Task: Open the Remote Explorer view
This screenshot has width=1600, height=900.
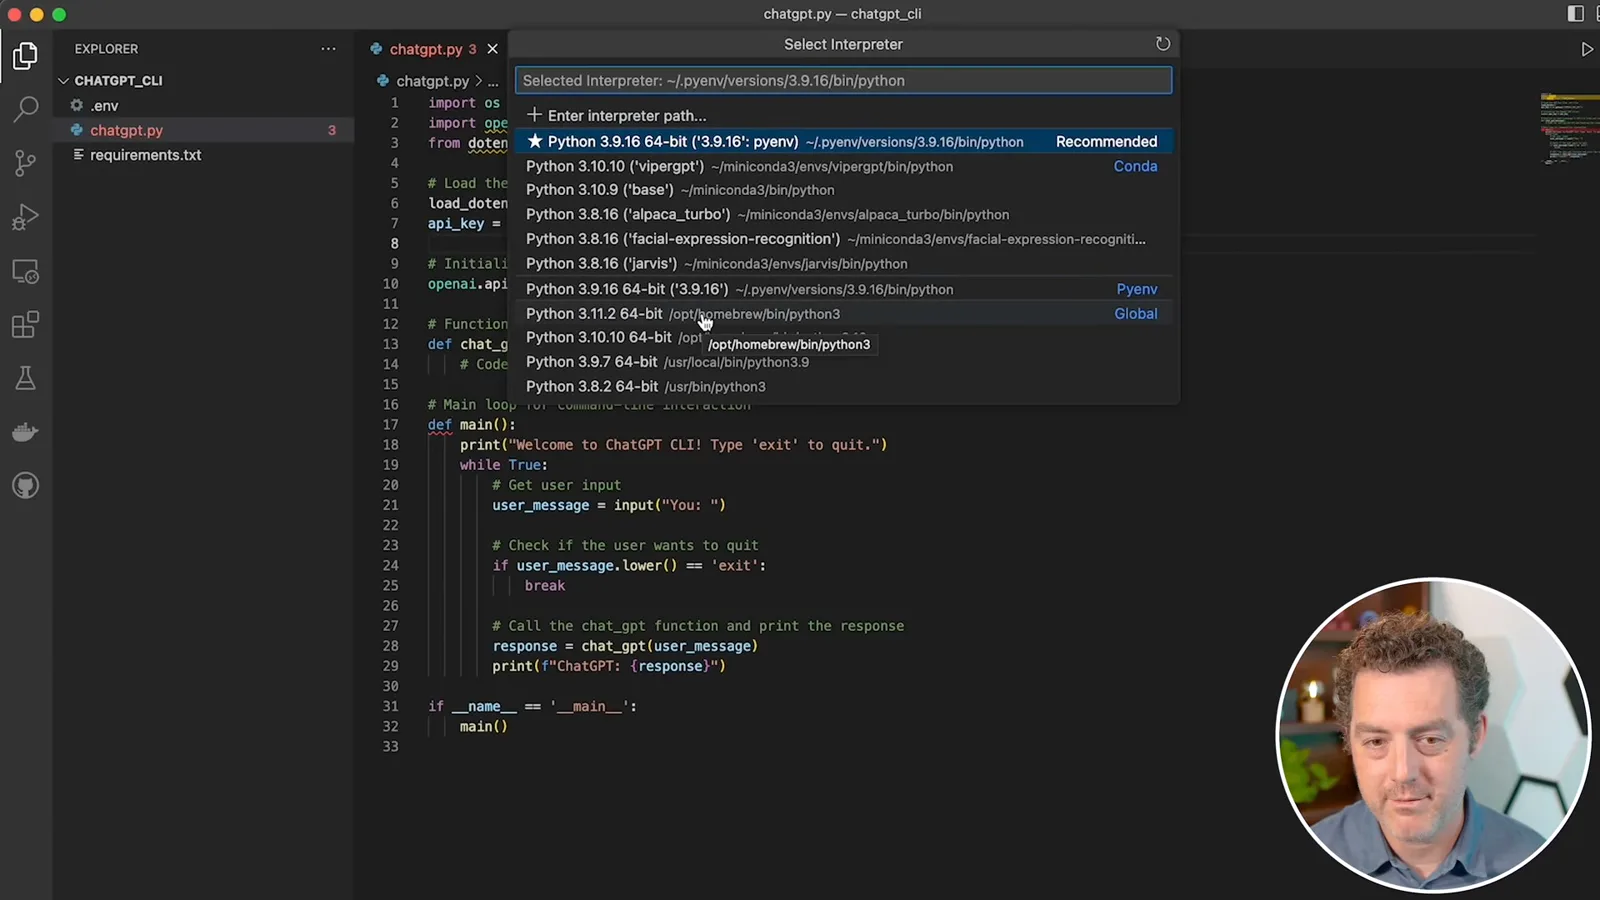Action: (26, 271)
